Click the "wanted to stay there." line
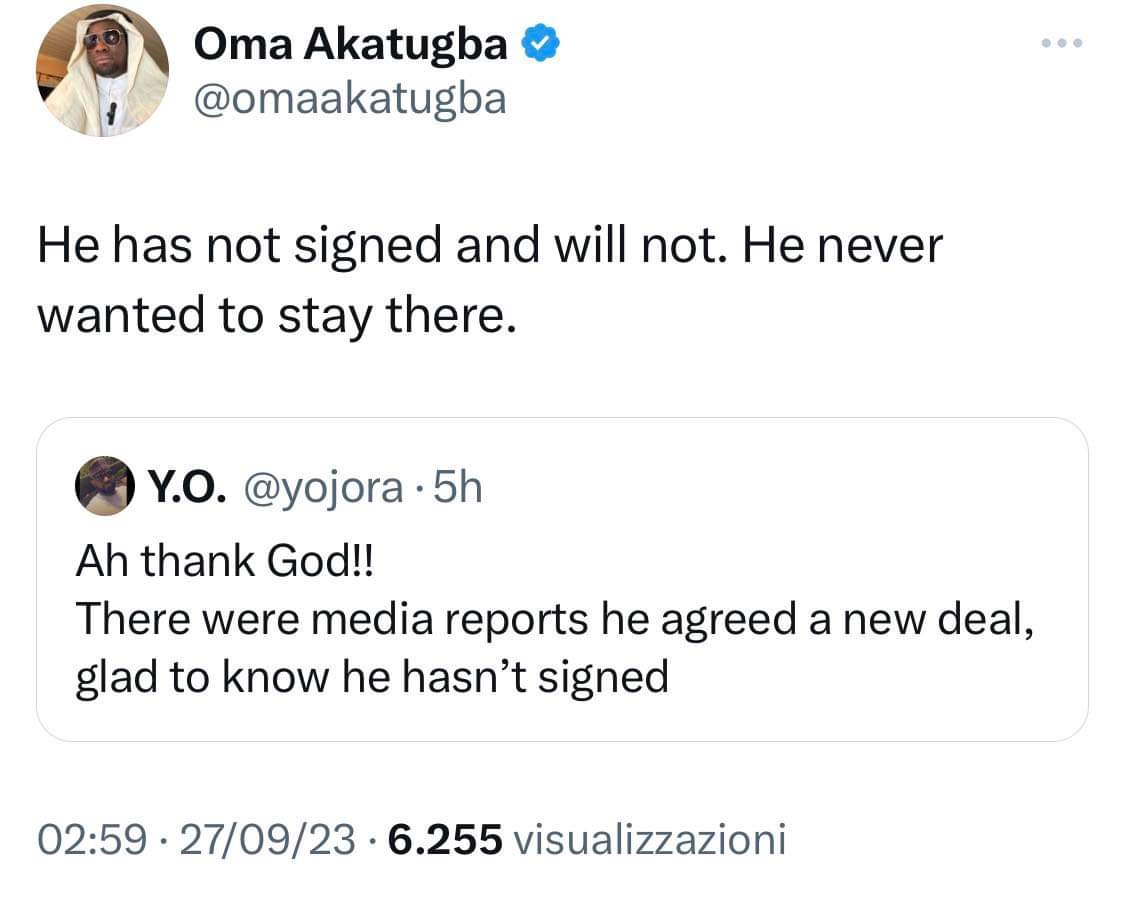1125x901 pixels. pyautogui.click(x=276, y=315)
